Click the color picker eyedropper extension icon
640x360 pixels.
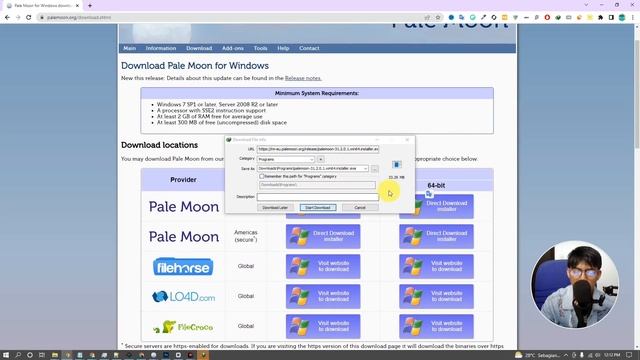[x=483, y=18]
